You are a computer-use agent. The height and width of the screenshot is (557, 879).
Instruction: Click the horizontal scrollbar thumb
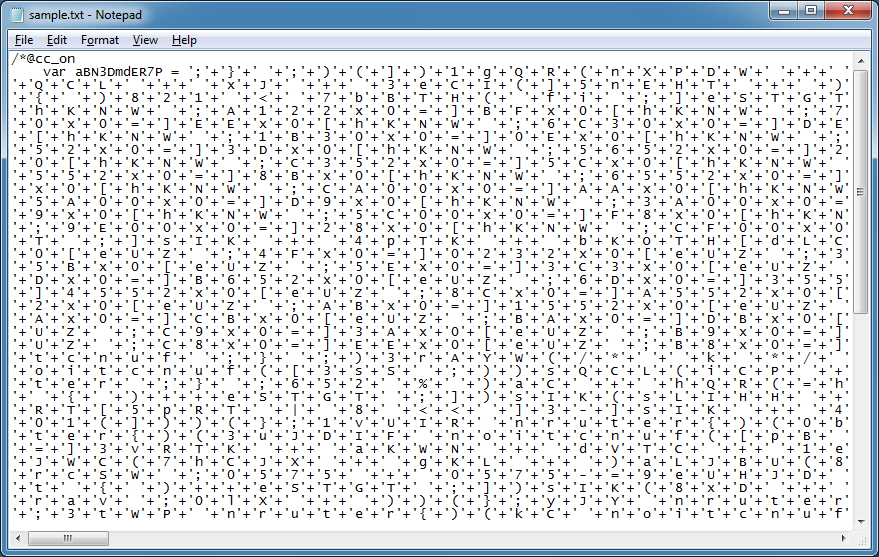70,538
